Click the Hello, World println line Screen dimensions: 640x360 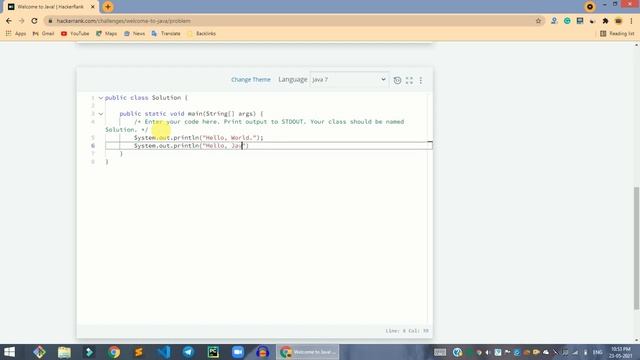[x=198, y=138]
